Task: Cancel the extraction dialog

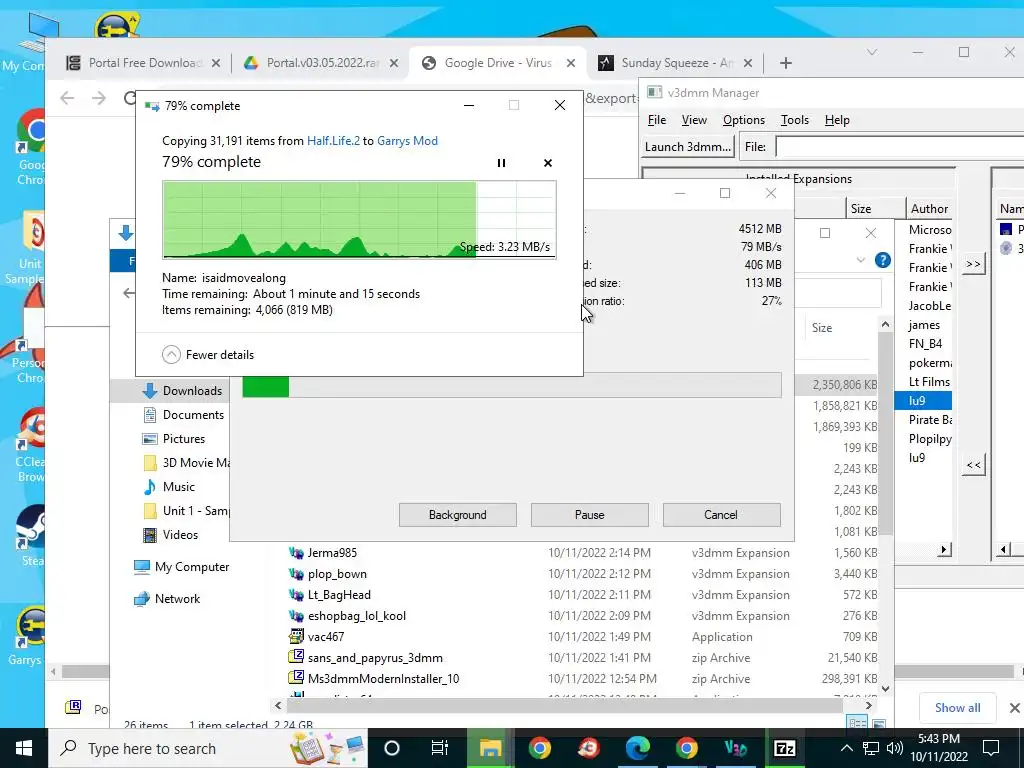Action: coord(721,515)
